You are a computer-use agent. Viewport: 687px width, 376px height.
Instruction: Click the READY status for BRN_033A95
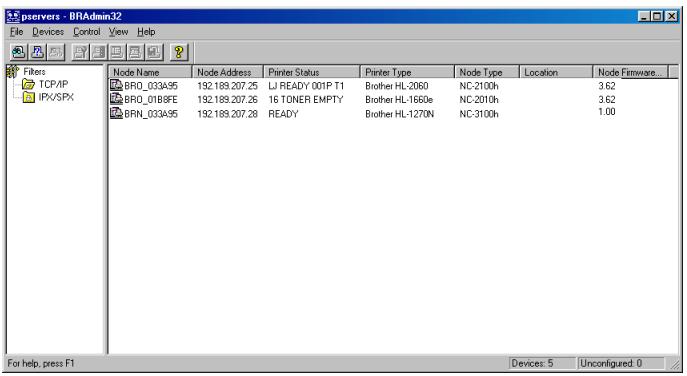coord(283,114)
